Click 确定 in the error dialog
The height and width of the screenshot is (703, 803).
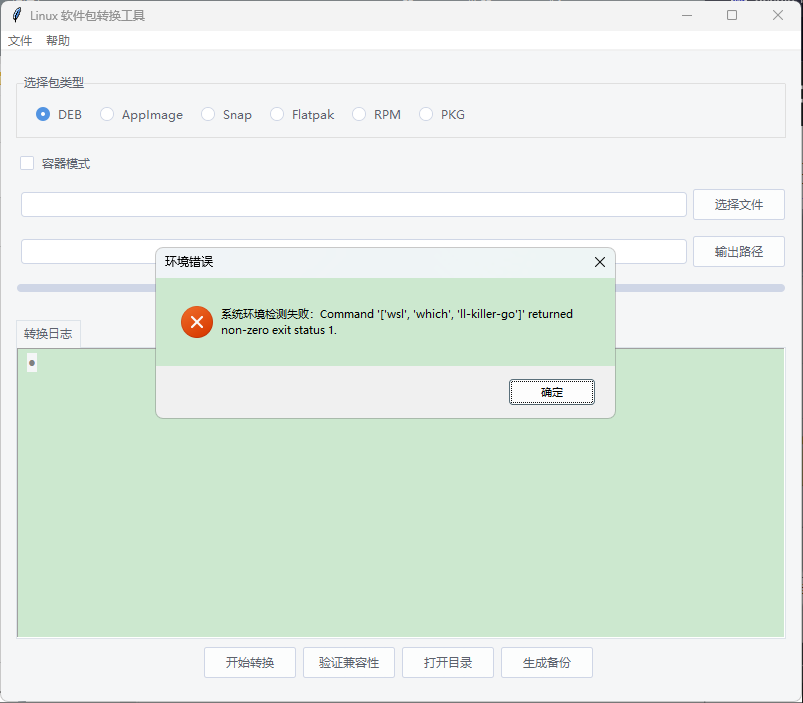pos(552,392)
